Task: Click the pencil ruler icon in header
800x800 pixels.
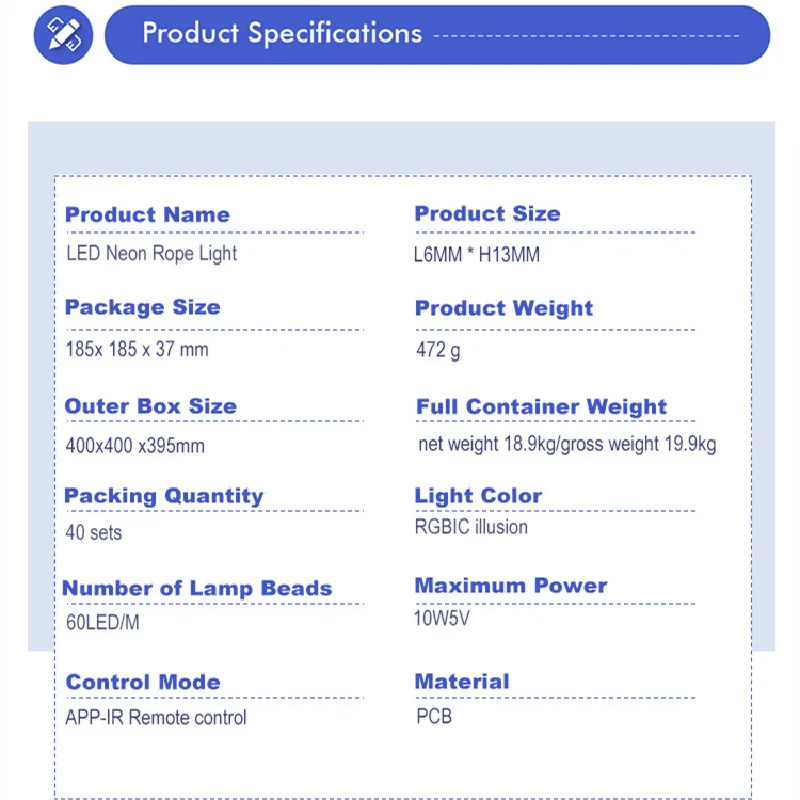Action: (x=63, y=35)
